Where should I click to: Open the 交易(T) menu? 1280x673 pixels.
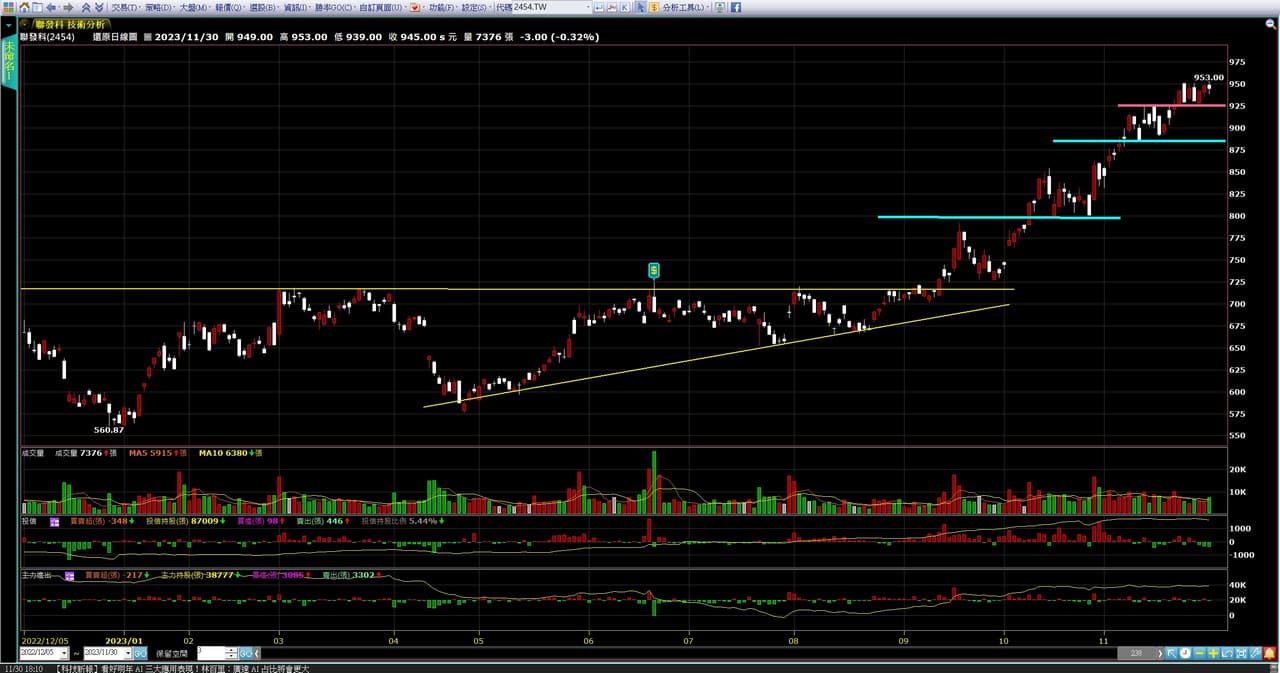pyautogui.click(x=124, y=7)
